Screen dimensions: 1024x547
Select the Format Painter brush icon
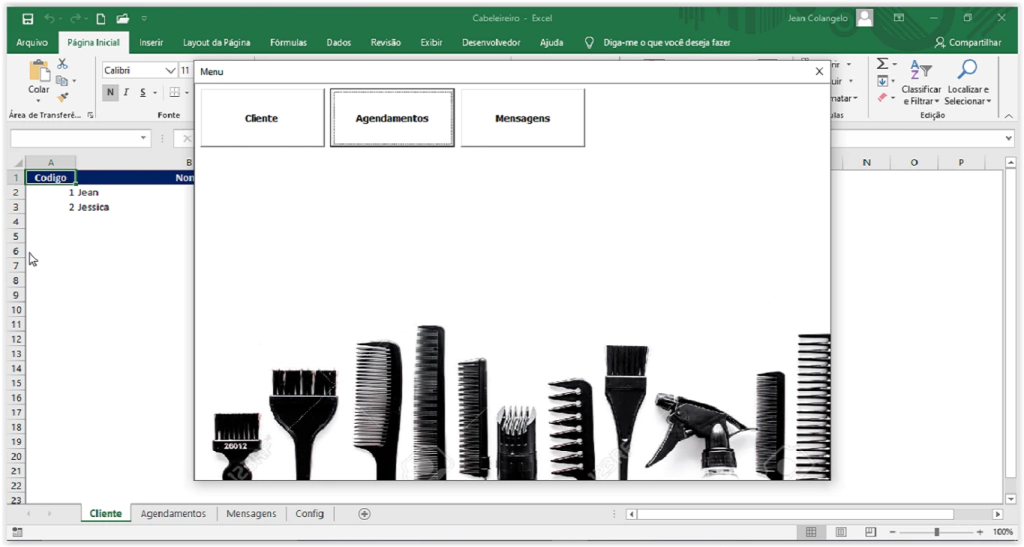(62, 97)
